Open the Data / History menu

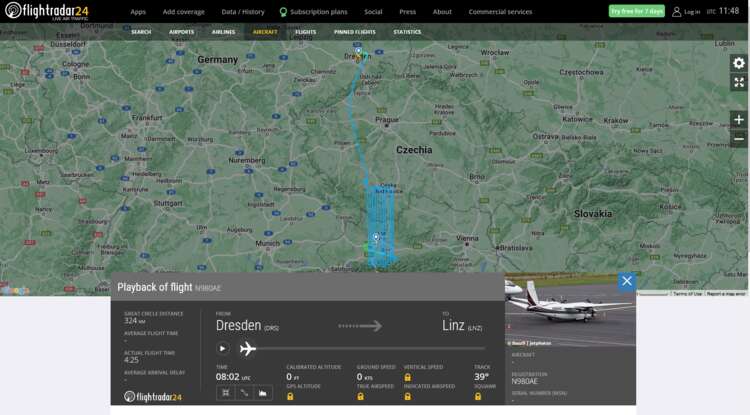243,12
